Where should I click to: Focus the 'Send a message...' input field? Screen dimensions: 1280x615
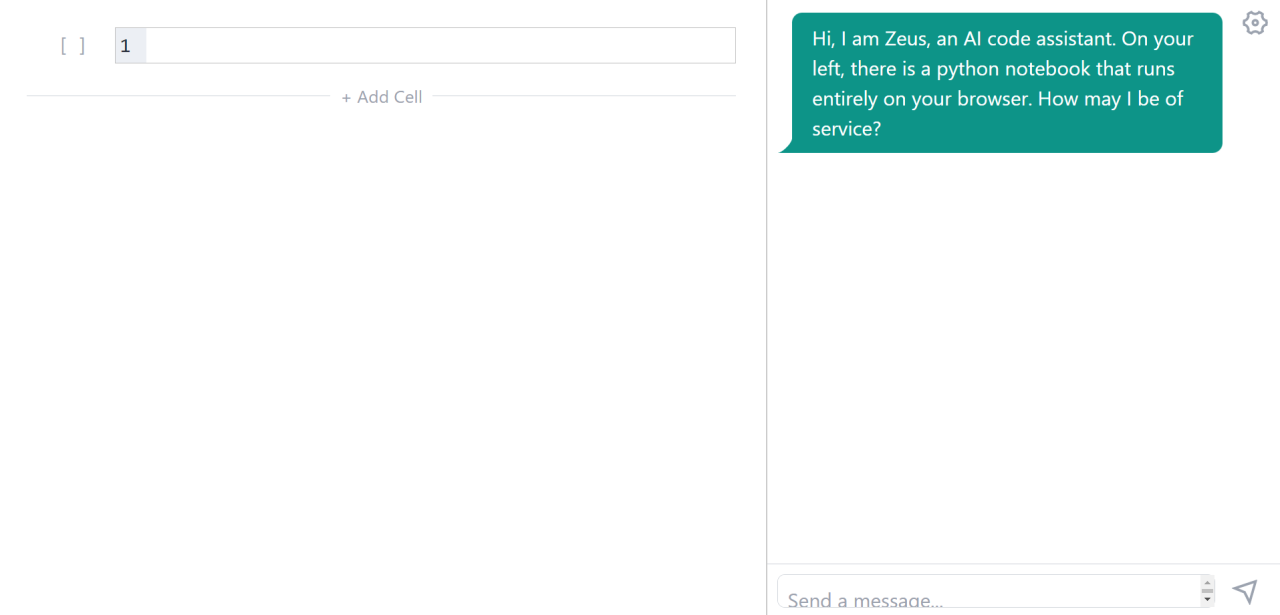click(985, 598)
